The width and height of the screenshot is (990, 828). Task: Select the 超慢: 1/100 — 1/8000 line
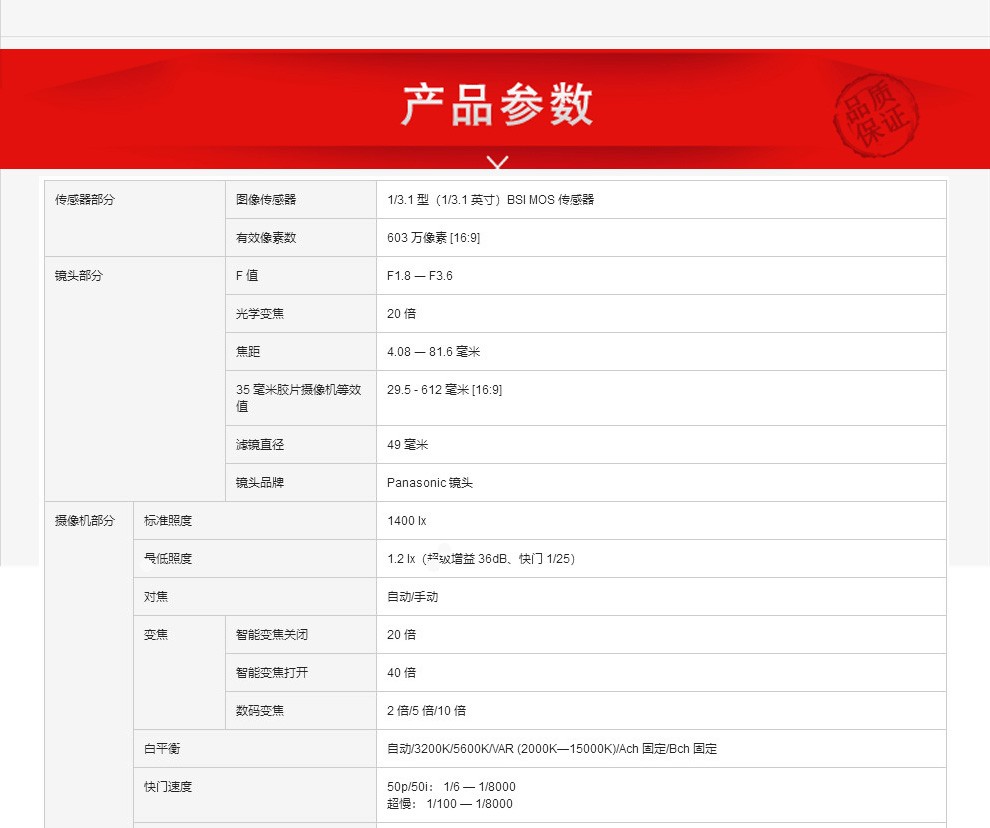pos(450,803)
